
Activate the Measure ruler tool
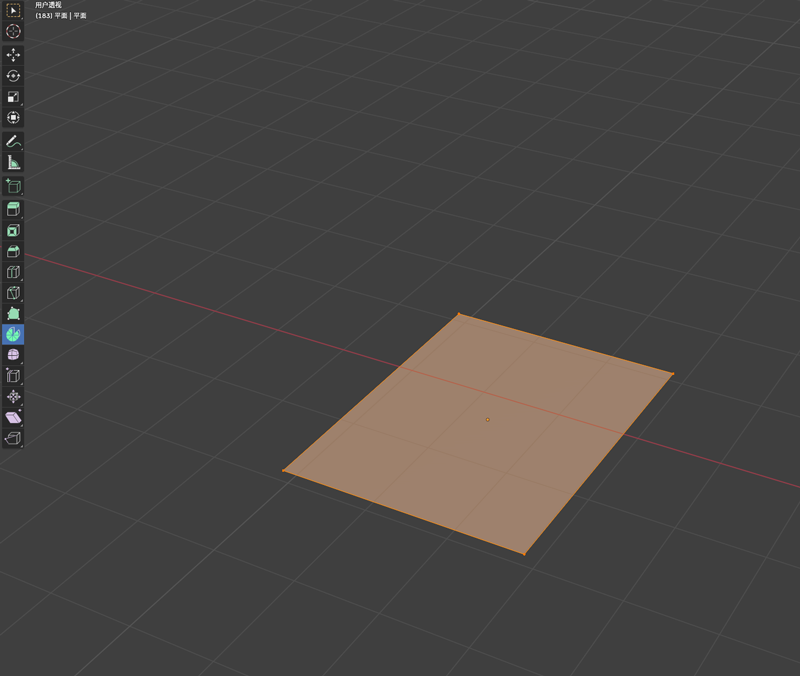pyautogui.click(x=14, y=163)
